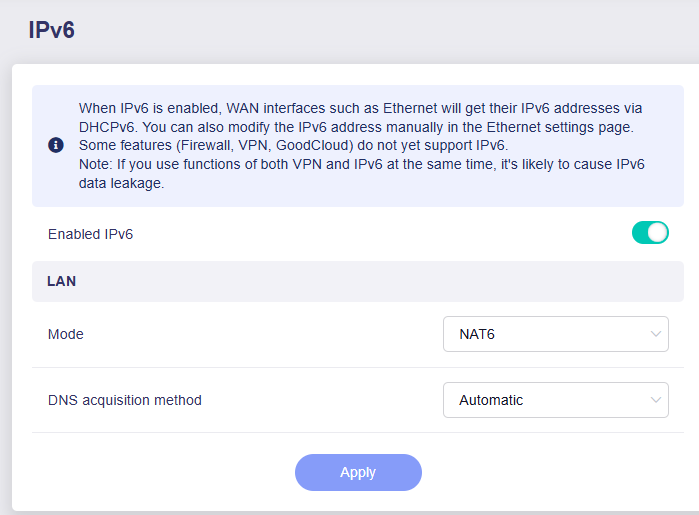Click the chevron arrow beside Automatic

pyautogui.click(x=655, y=400)
